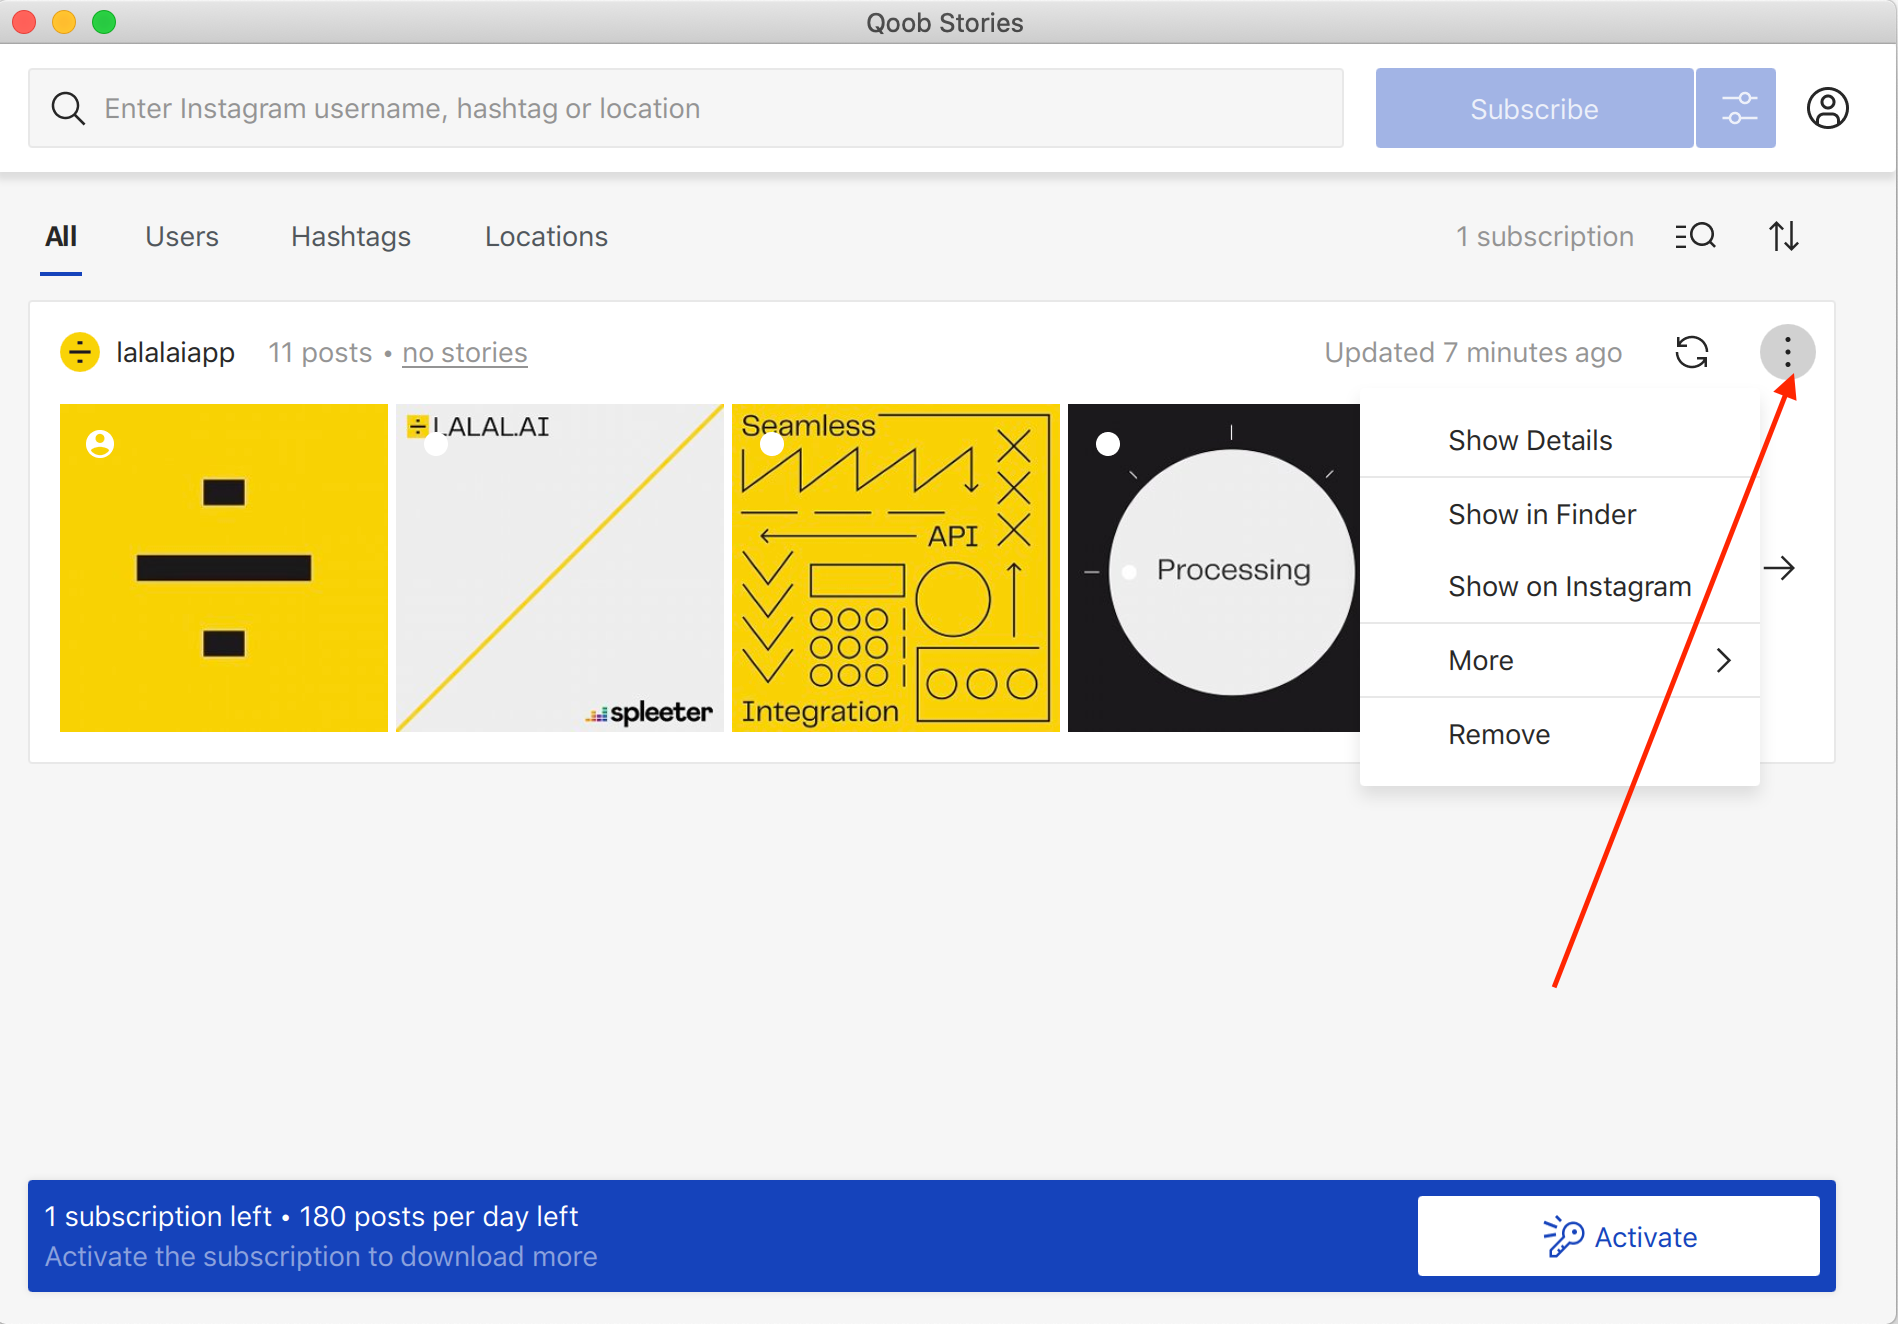Focus the Instagram username search field
Viewport: 1898px width, 1324px height.
[686, 108]
